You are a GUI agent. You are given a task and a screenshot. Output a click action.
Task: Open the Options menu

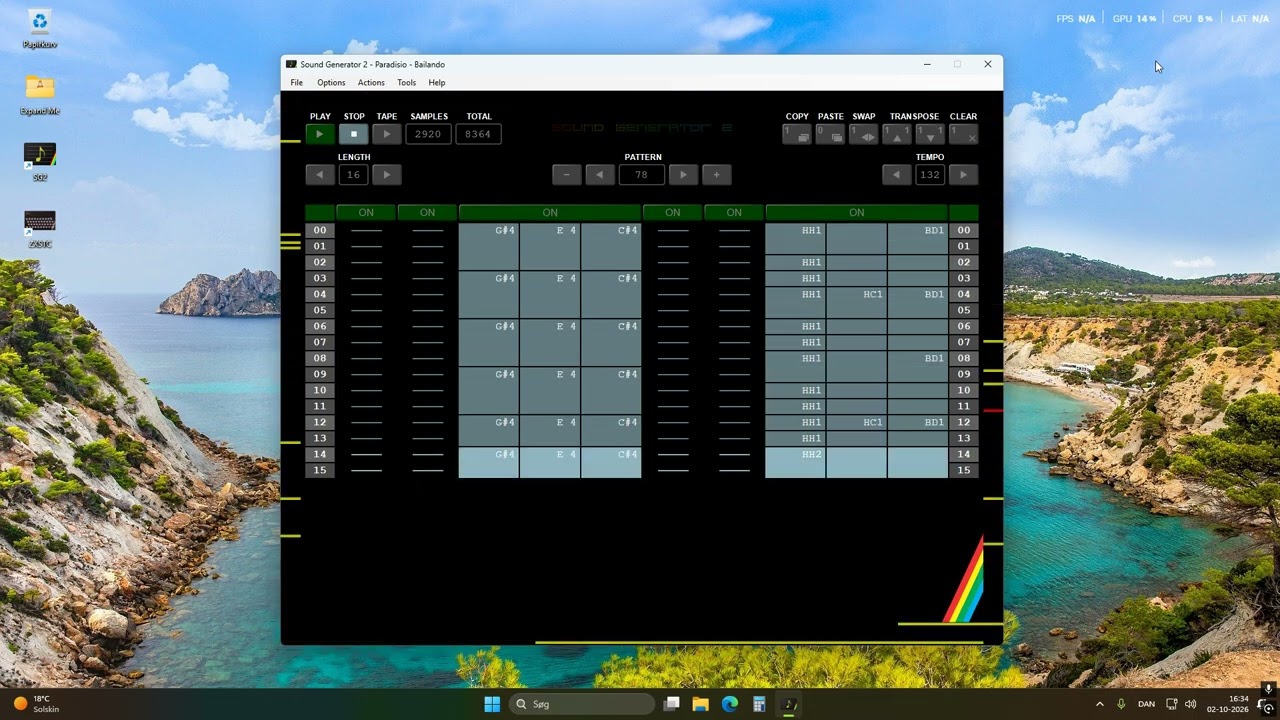[331, 83]
